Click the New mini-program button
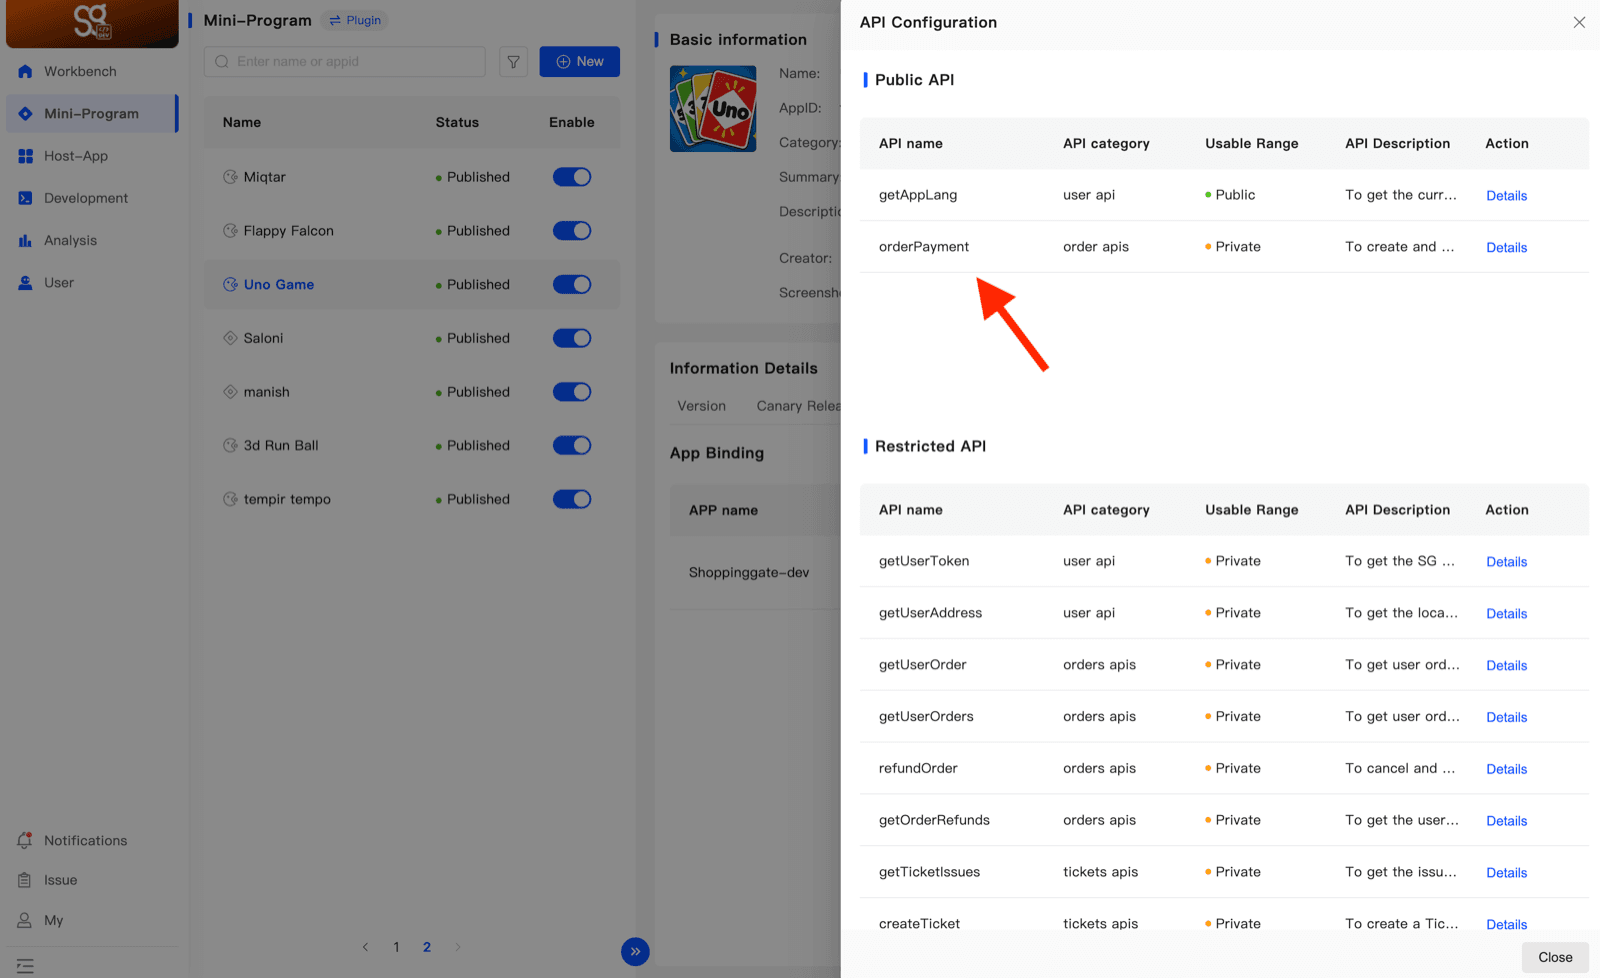 point(580,61)
